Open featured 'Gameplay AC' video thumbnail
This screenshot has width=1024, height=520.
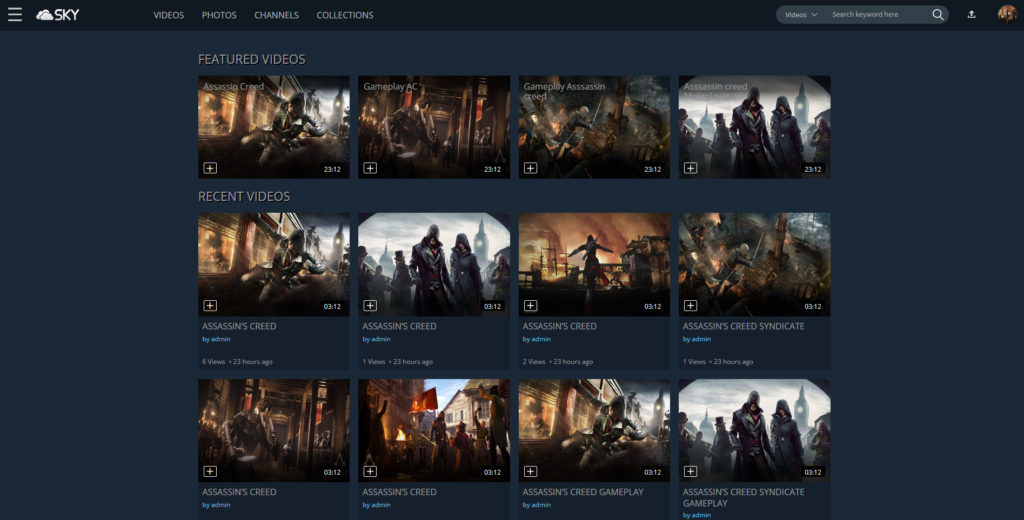[434, 127]
